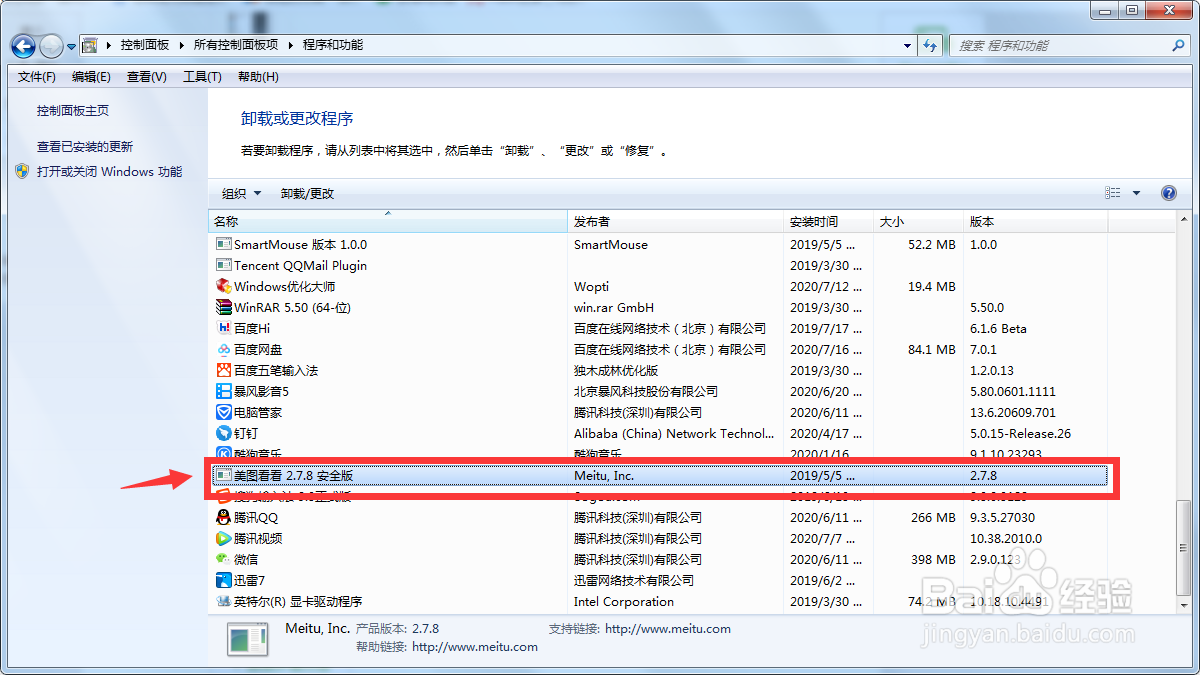Go back with the back arrow
The height and width of the screenshot is (675, 1200).
tap(24, 46)
